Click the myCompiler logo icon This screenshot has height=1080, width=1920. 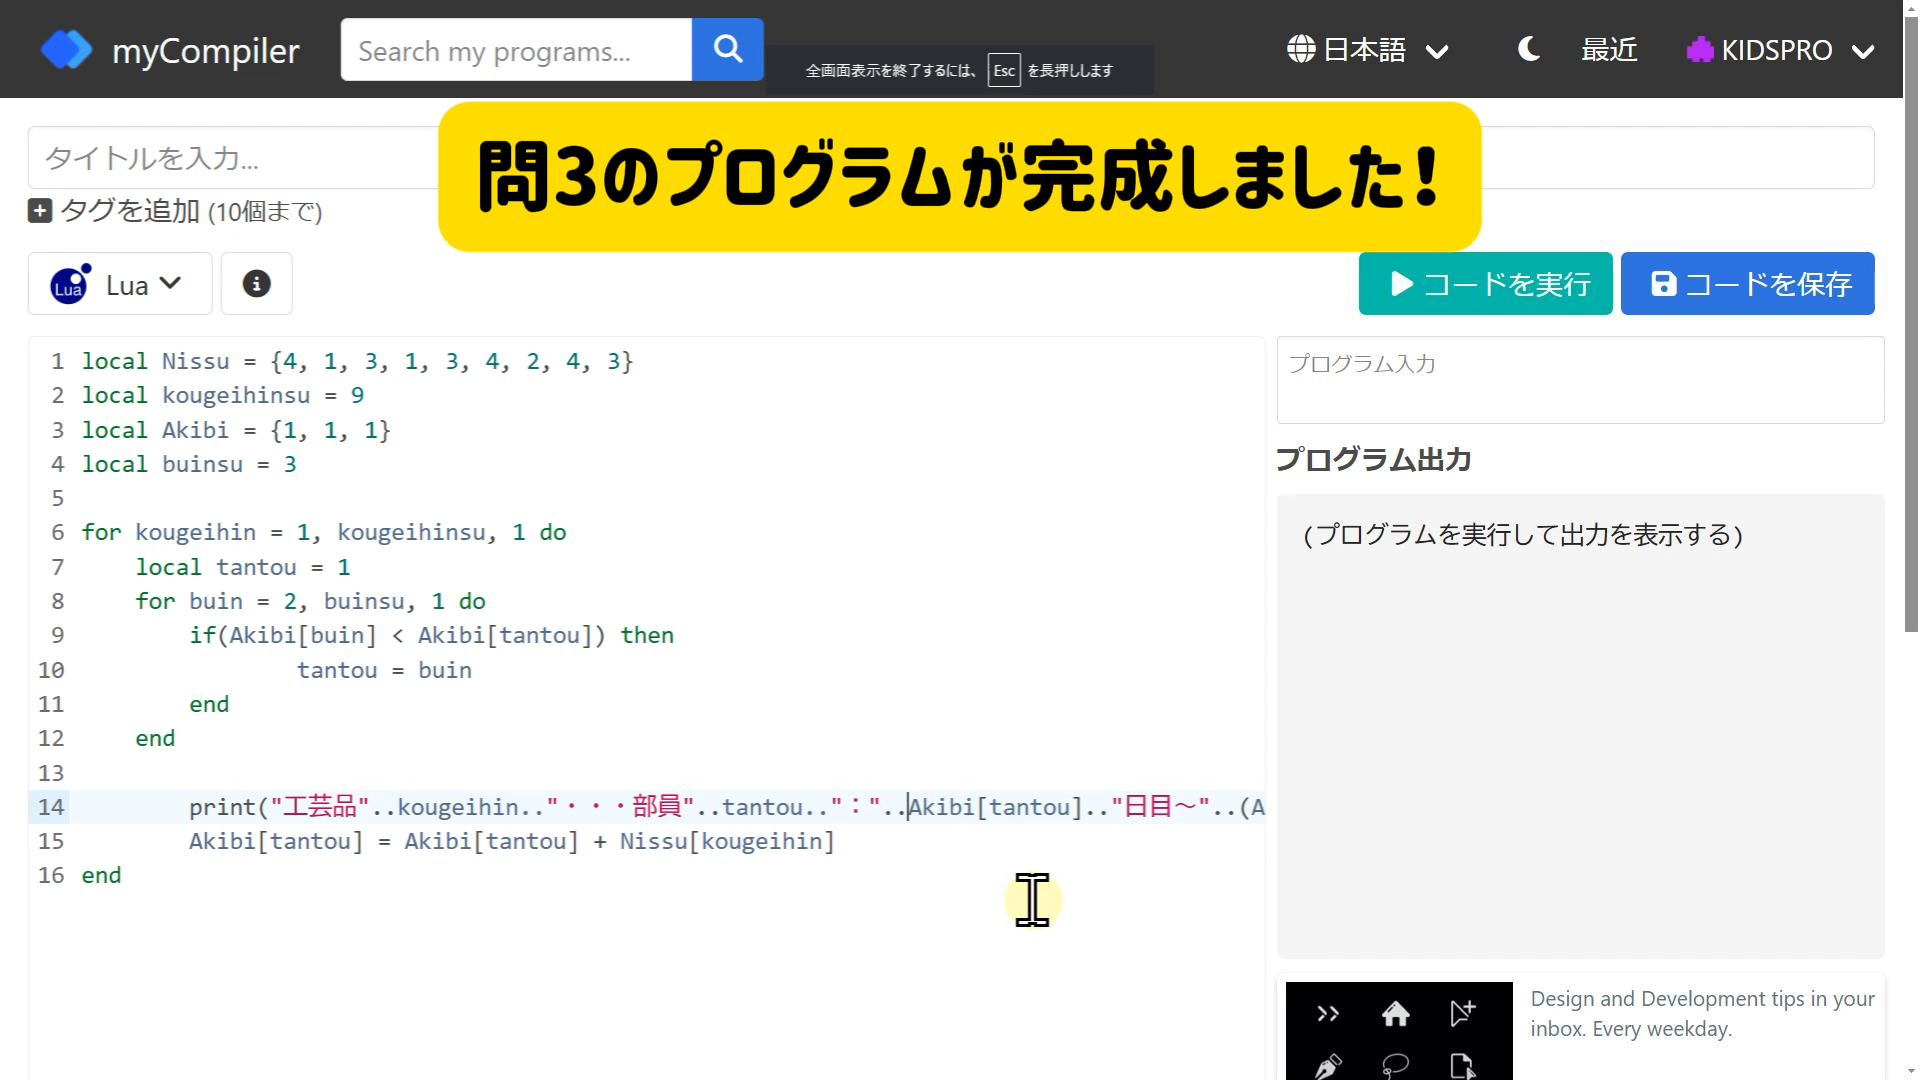[66, 50]
